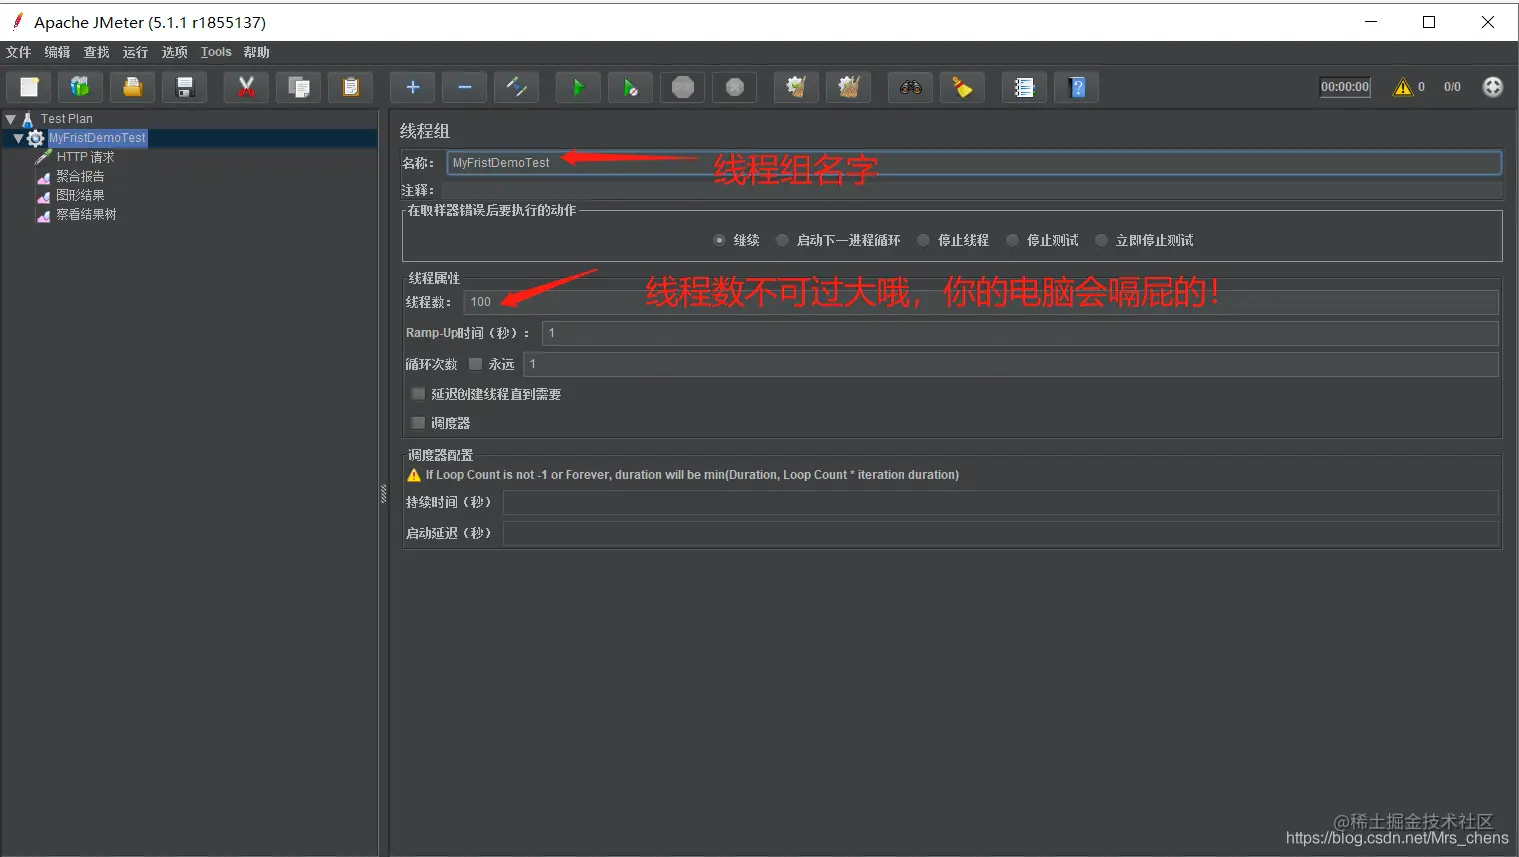Screen dimensions: 1519x857
Task: Select 图形结果 in the tree
Action: (80, 195)
